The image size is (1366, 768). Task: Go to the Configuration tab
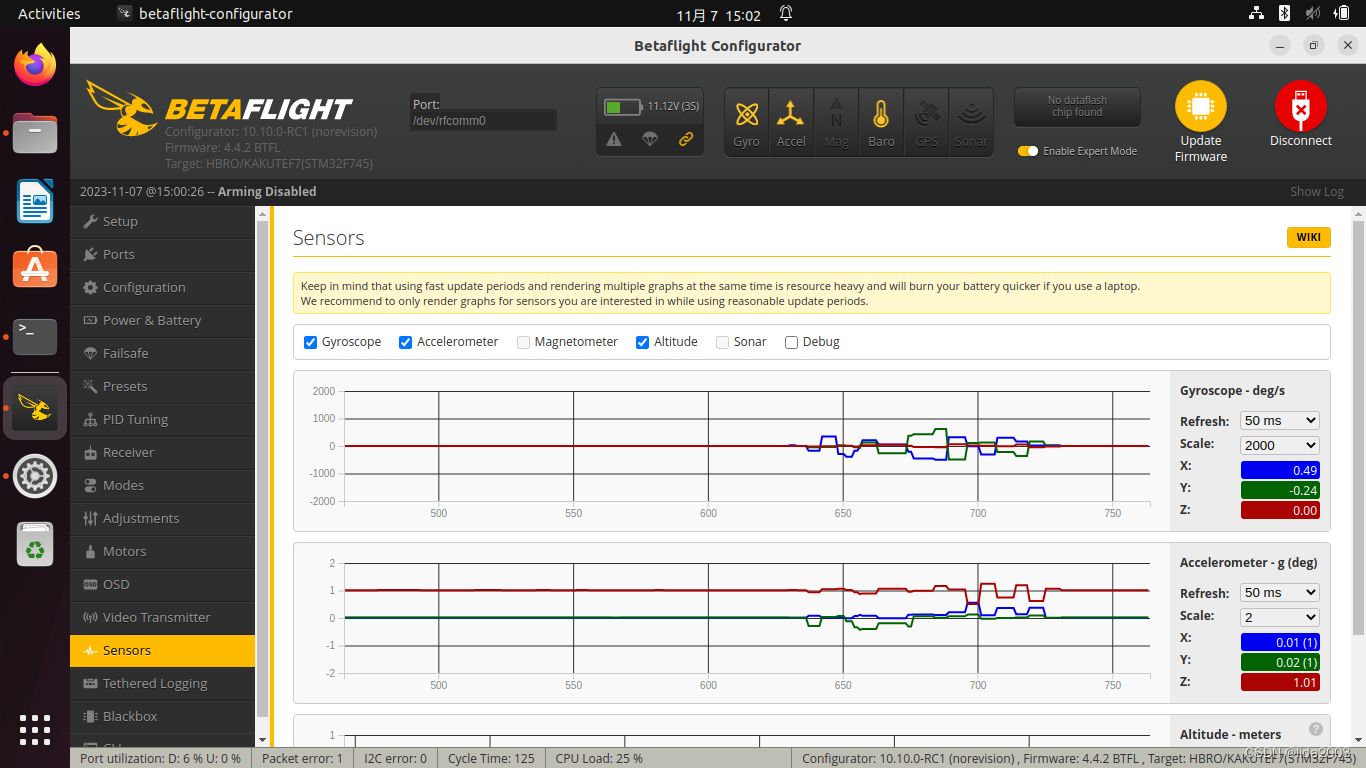coord(162,288)
